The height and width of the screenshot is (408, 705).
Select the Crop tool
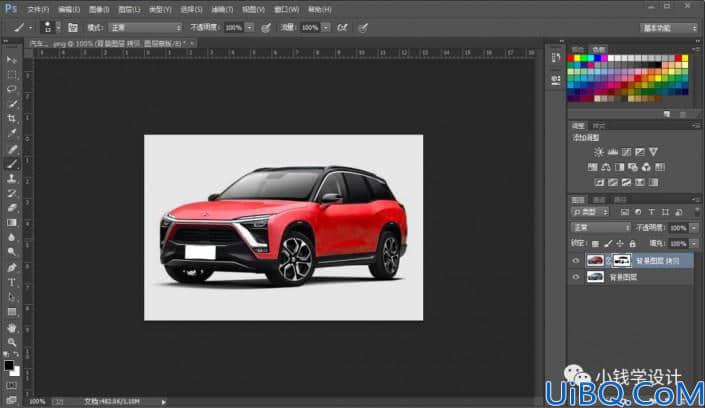12,119
